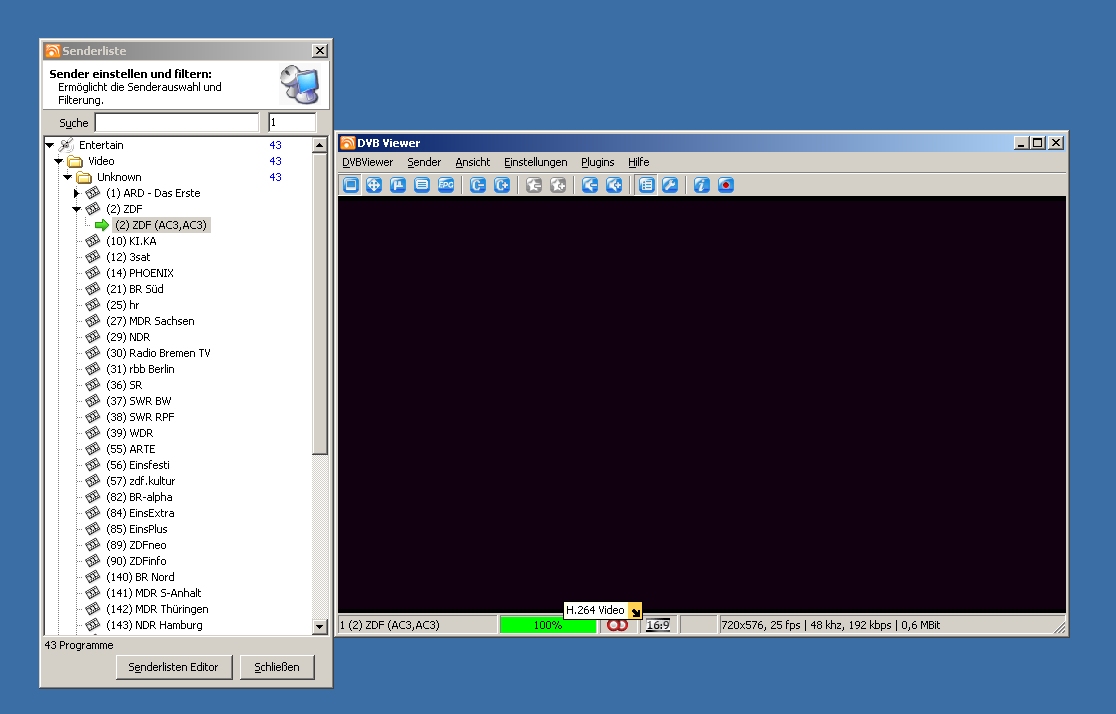Open the settings wrench icon
Viewport: 1116px width, 714px height.
pyautogui.click(x=670, y=185)
